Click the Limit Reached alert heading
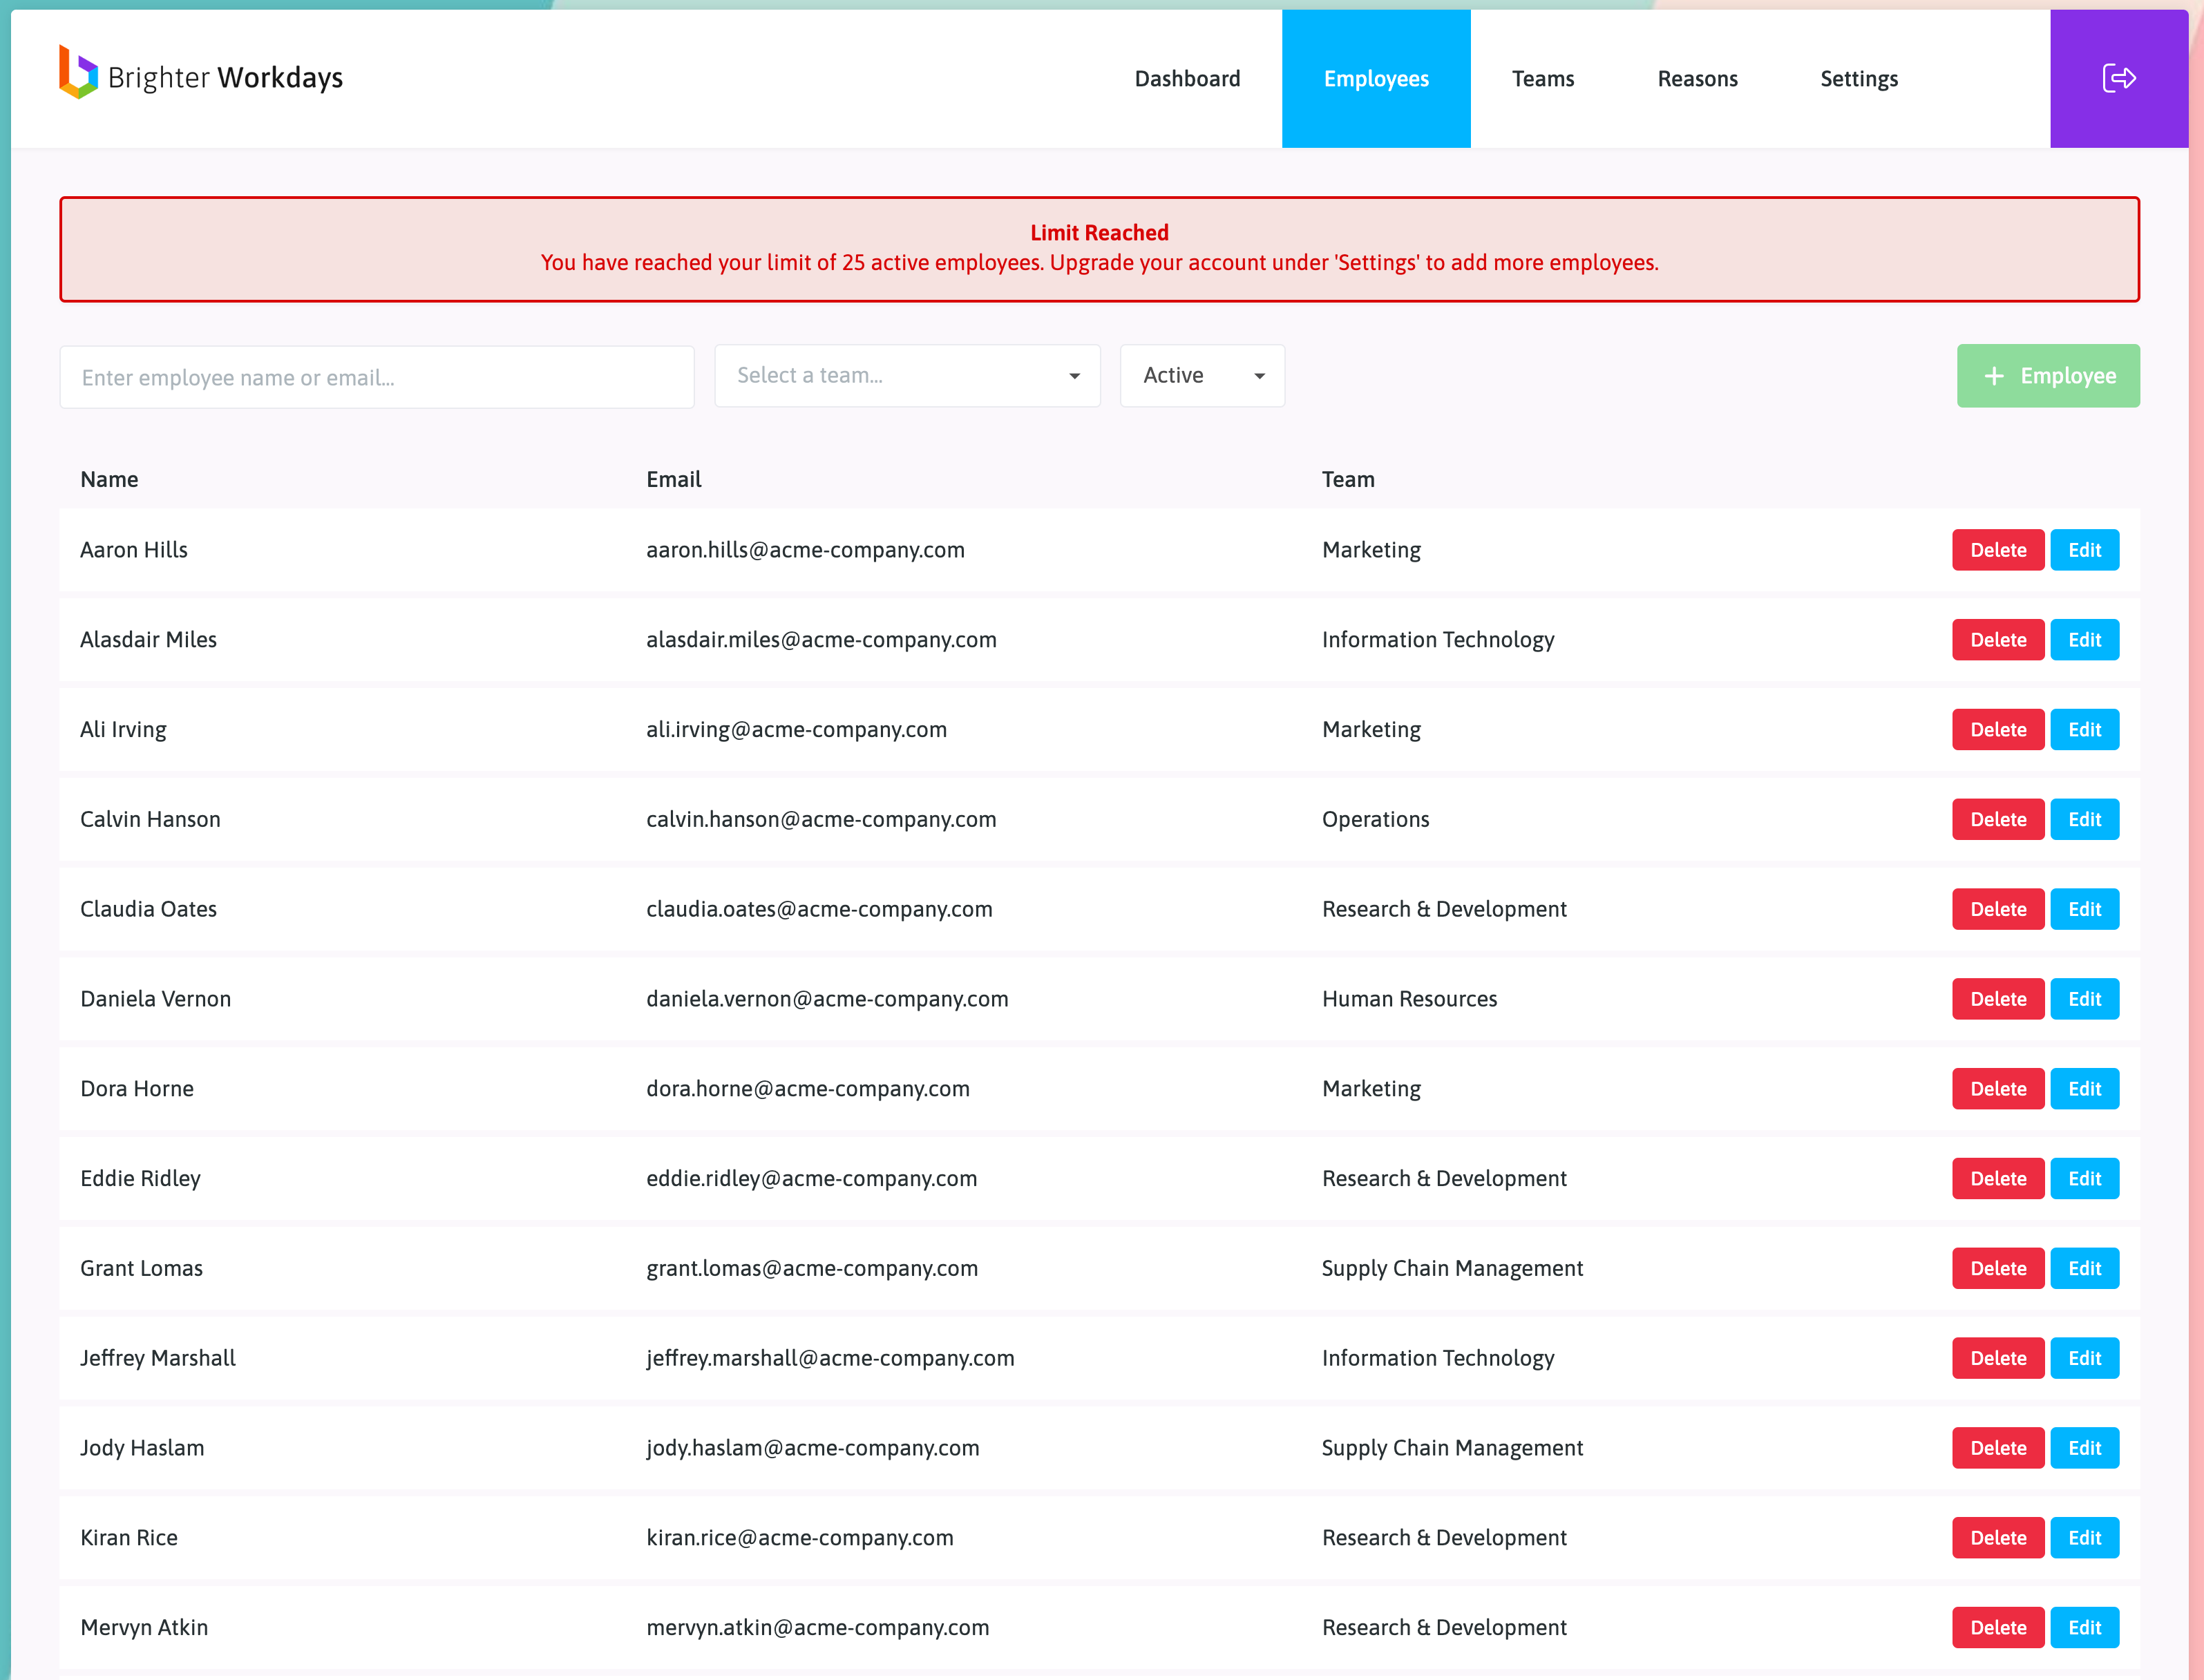Image resolution: width=2204 pixels, height=1680 pixels. [1099, 232]
